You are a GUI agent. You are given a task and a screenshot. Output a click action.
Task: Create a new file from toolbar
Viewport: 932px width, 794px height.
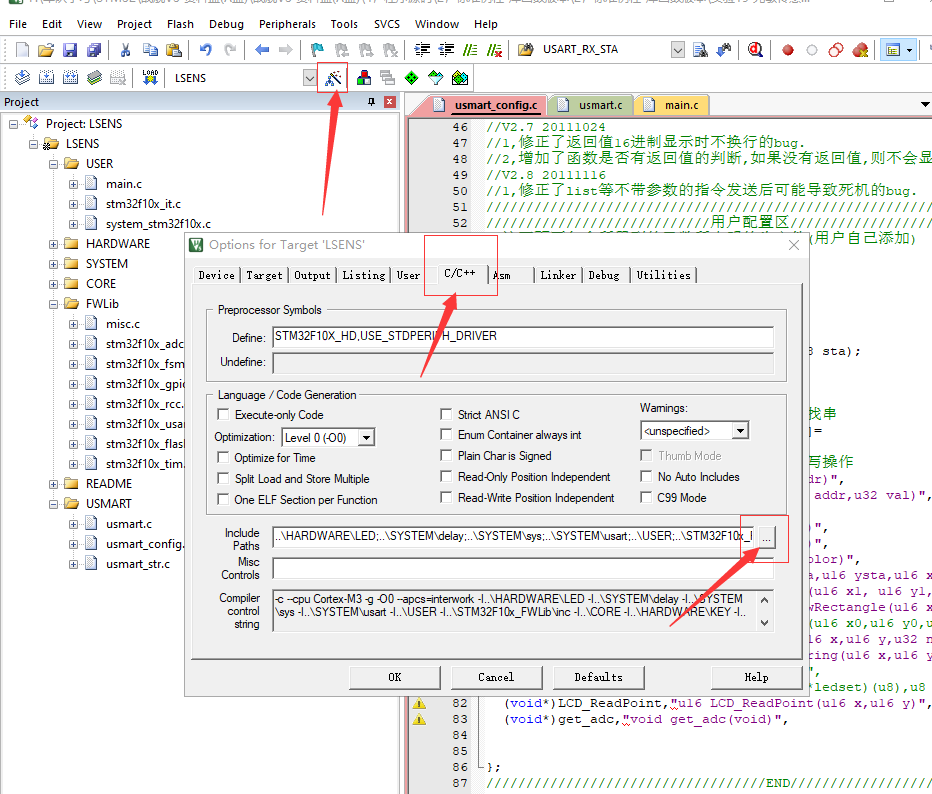[x=22, y=50]
